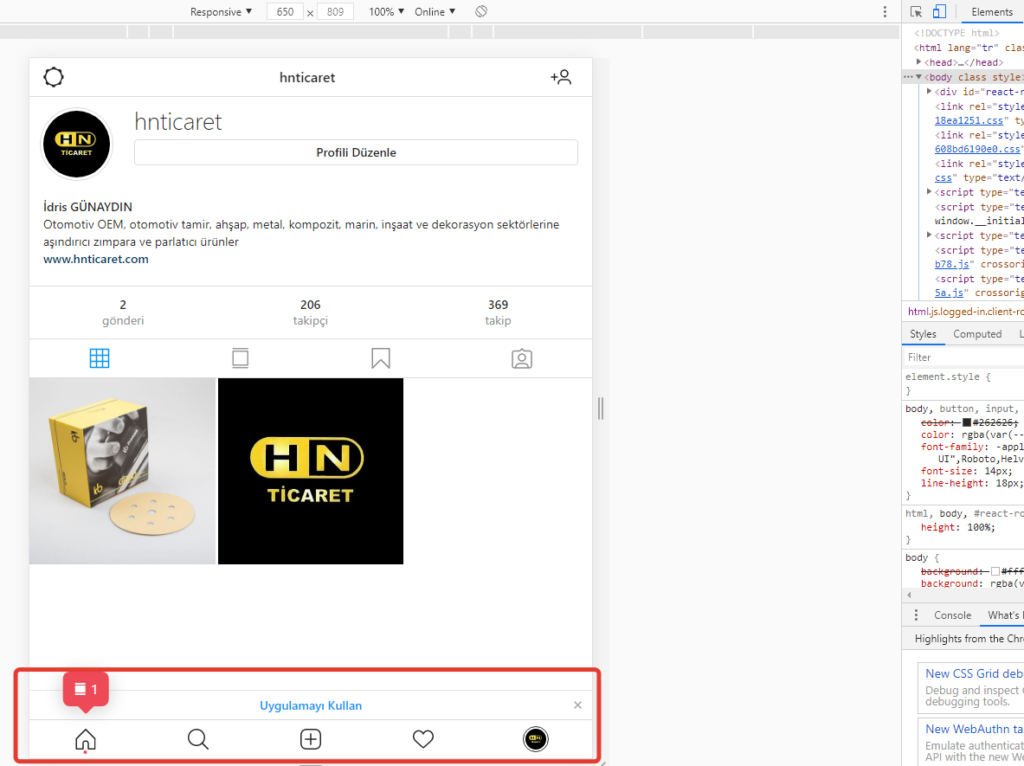Switch to the Computed tab

click(x=977, y=334)
